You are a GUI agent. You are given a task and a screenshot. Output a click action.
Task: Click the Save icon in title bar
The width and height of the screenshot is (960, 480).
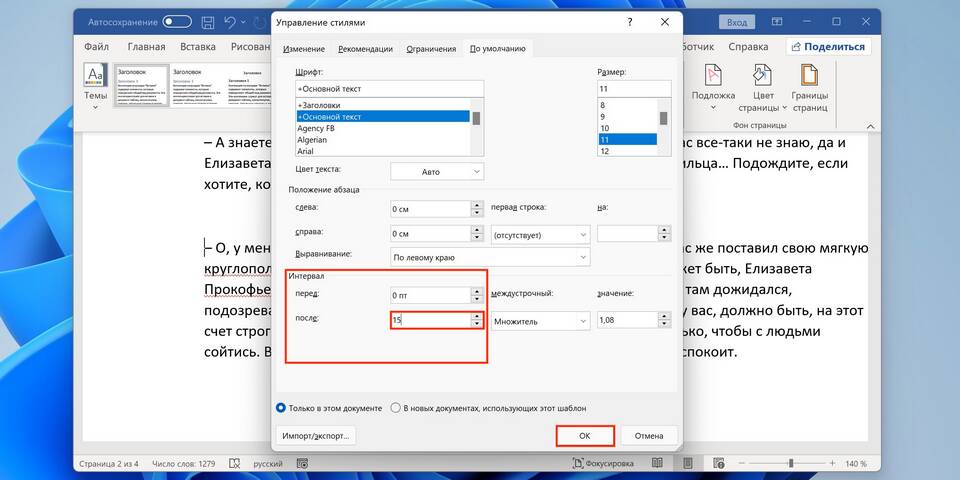[207, 21]
